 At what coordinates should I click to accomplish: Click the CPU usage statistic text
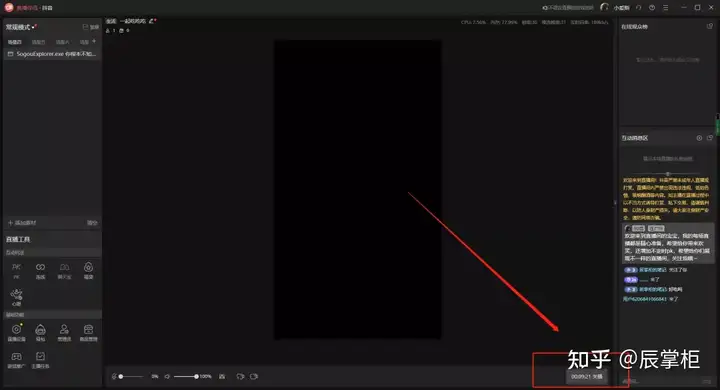pyautogui.click(x=473, y=22)
